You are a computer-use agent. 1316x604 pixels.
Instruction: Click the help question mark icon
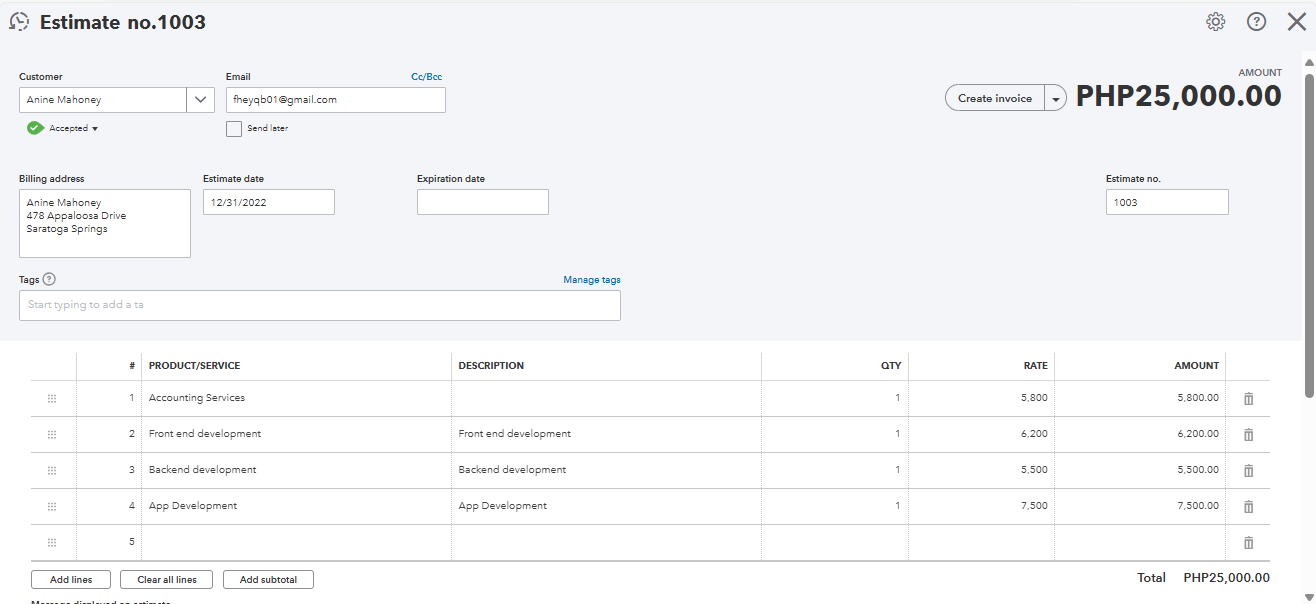[x=1256, y=22]
